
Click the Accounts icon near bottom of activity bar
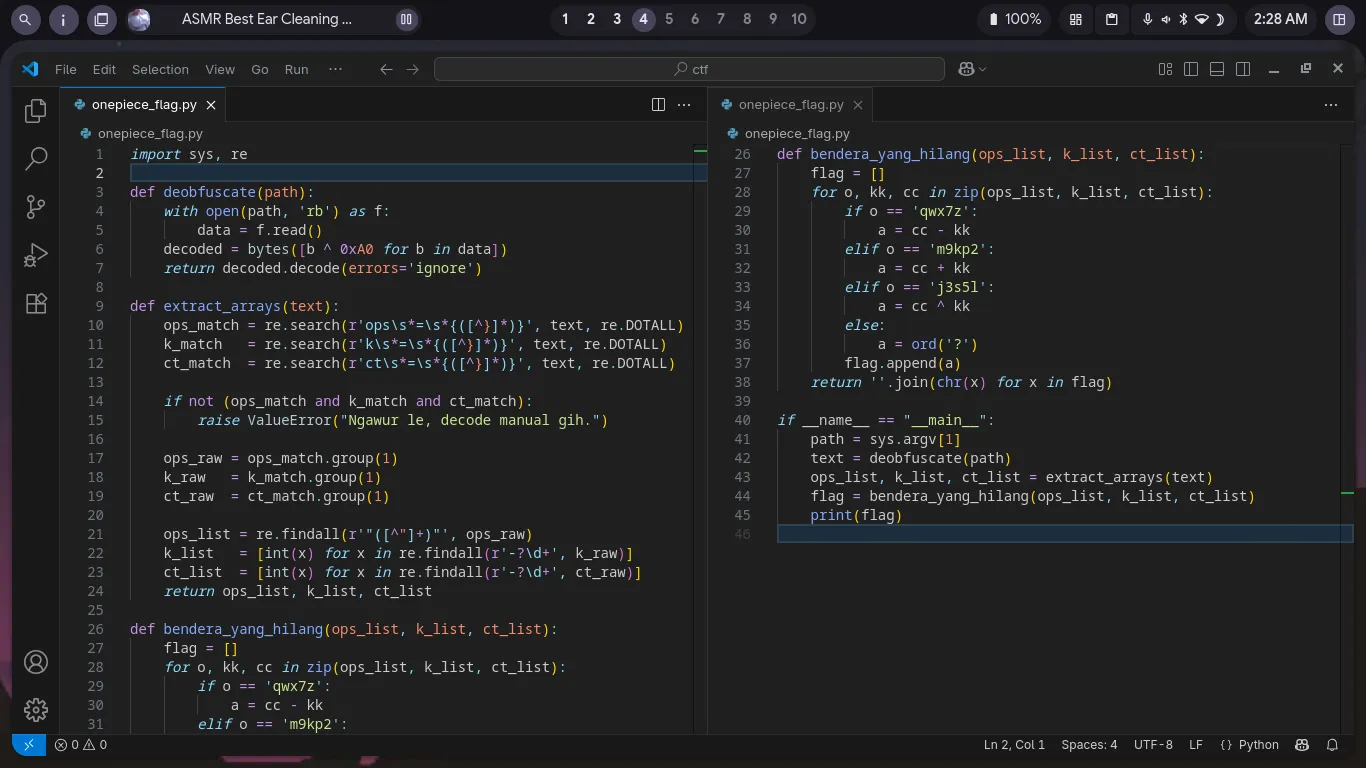pyautogui.click(x=35, y=662)
